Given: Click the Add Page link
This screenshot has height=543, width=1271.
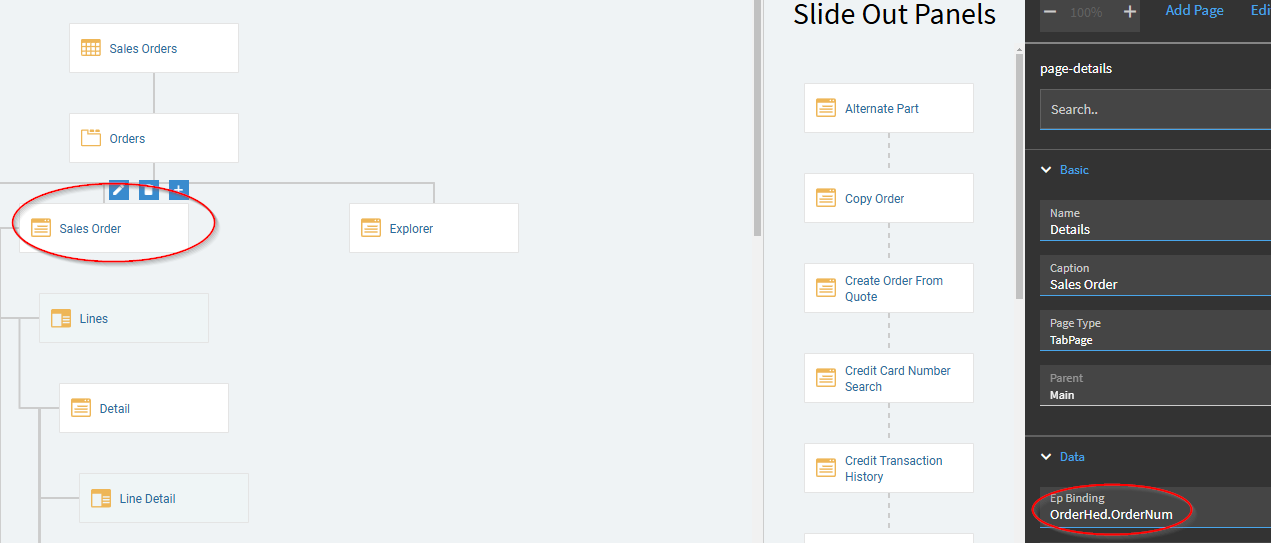Looking at the screenshot, I should point(1194,10).
